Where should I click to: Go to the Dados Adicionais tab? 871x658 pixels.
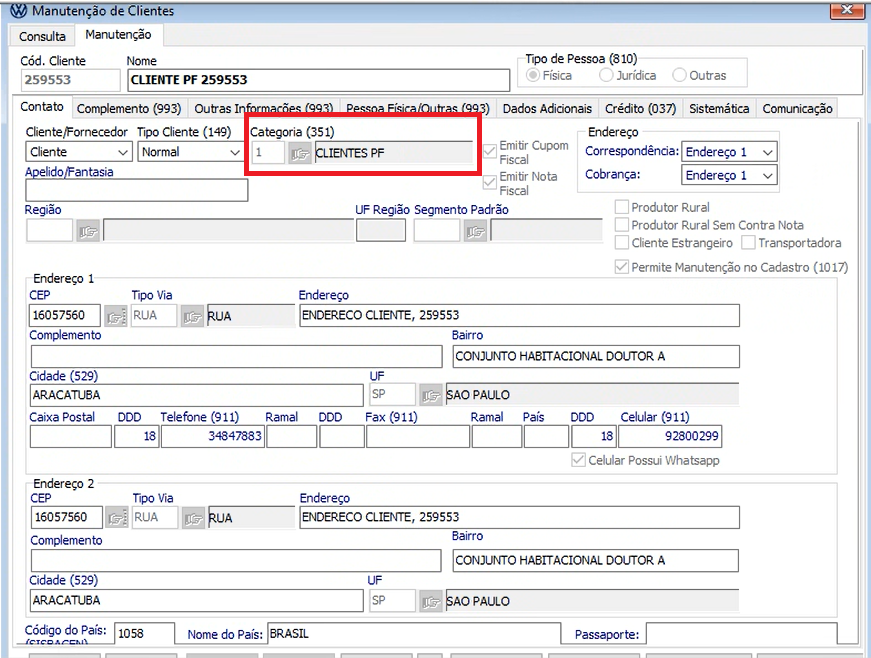547,109
